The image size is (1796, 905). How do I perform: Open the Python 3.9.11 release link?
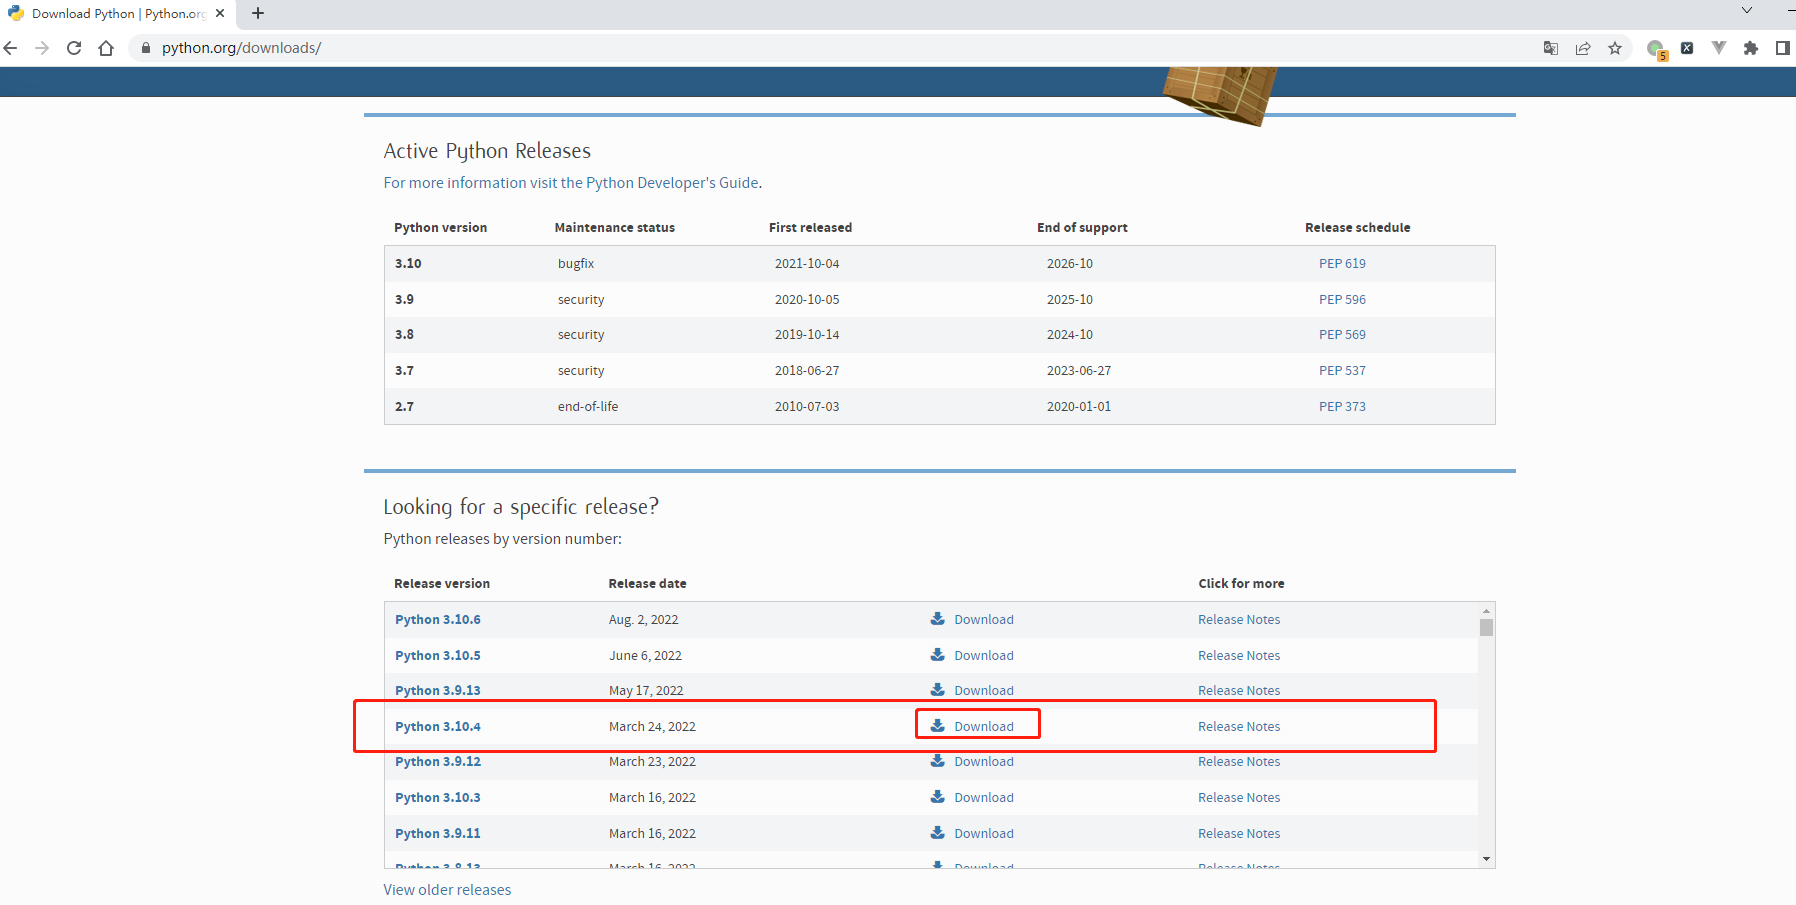pos(438,834)
